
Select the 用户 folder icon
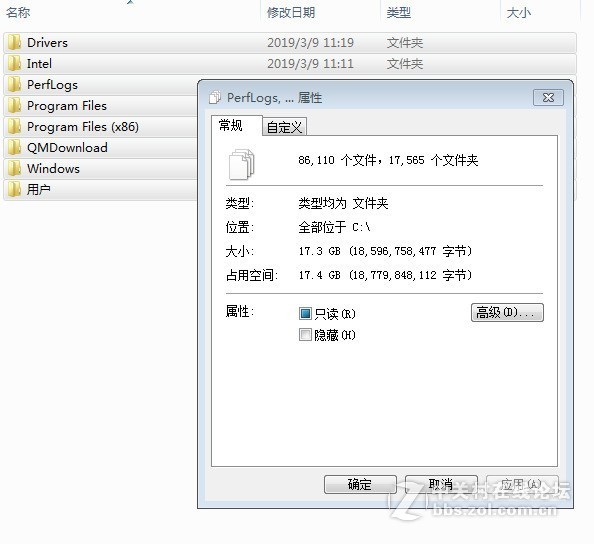pos(14,189)
